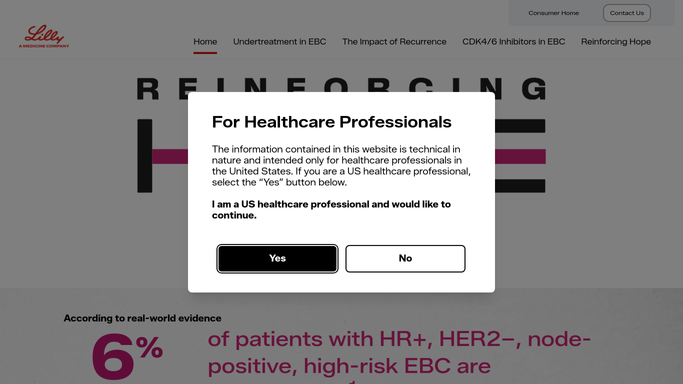Click the large 6% statistic
Image resolution: width=683 pixels, height=384 pixels.
127,355
